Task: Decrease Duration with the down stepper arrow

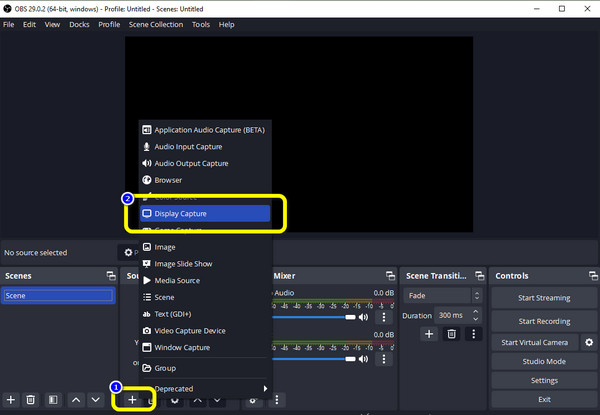Action: point(476,319)
